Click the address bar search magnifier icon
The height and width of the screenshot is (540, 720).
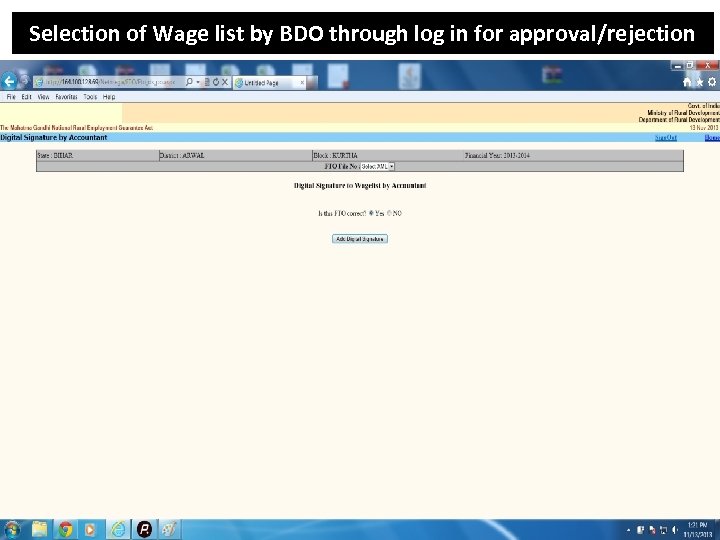pos(189,82)
